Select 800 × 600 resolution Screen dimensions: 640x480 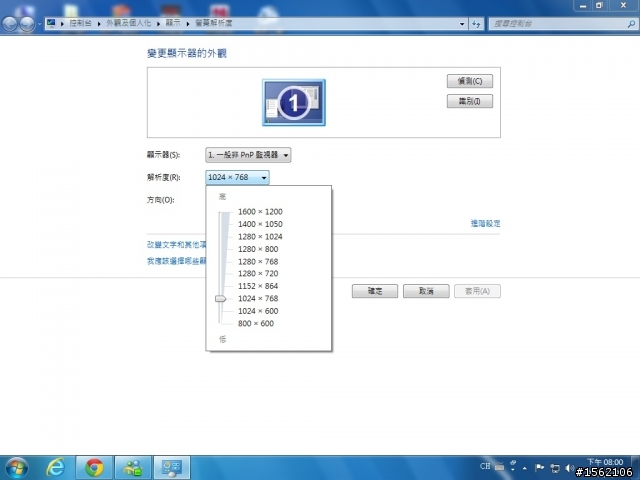click(x=256, y=323)
